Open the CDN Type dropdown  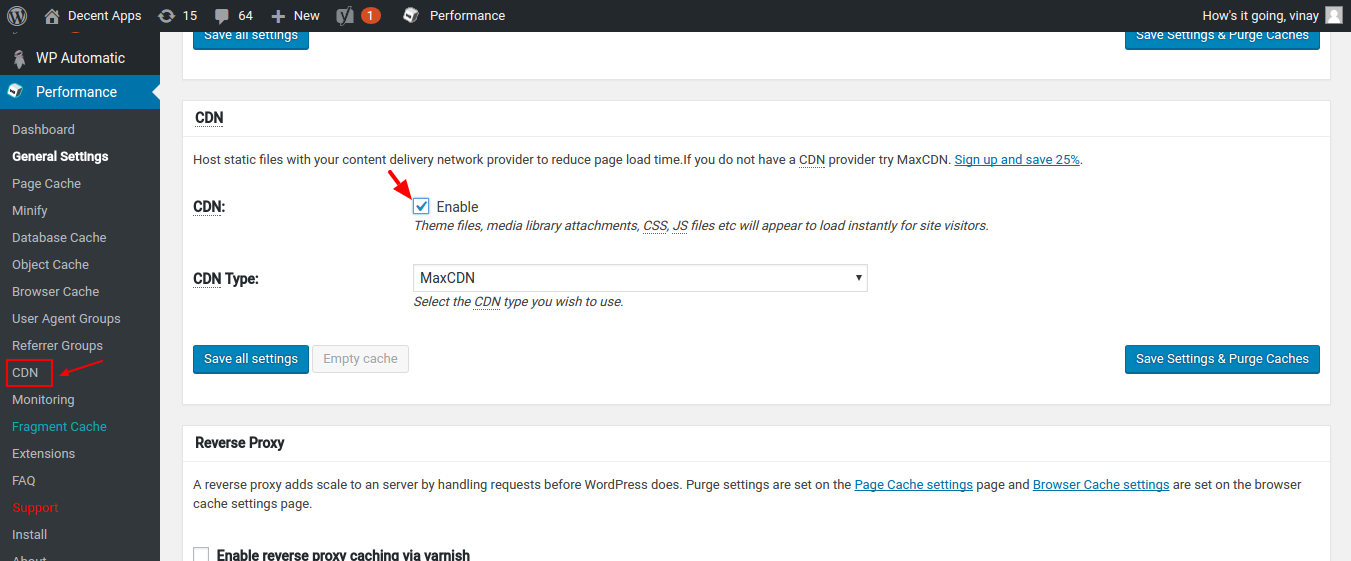[x=640, y=278]
